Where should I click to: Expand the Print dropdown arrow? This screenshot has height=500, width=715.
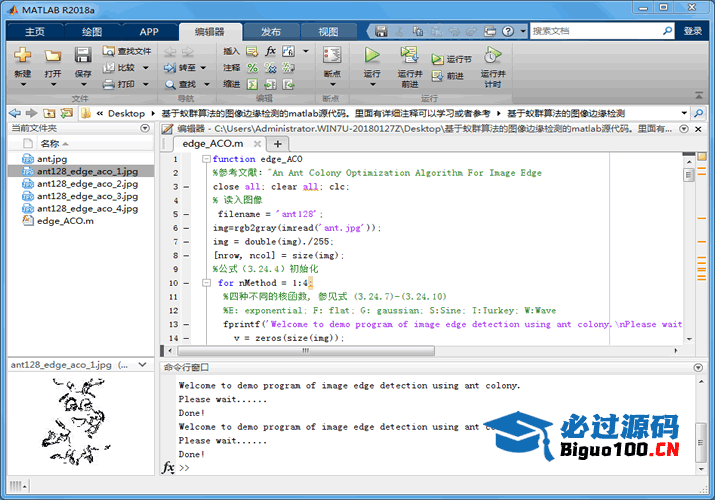[145, 84]
